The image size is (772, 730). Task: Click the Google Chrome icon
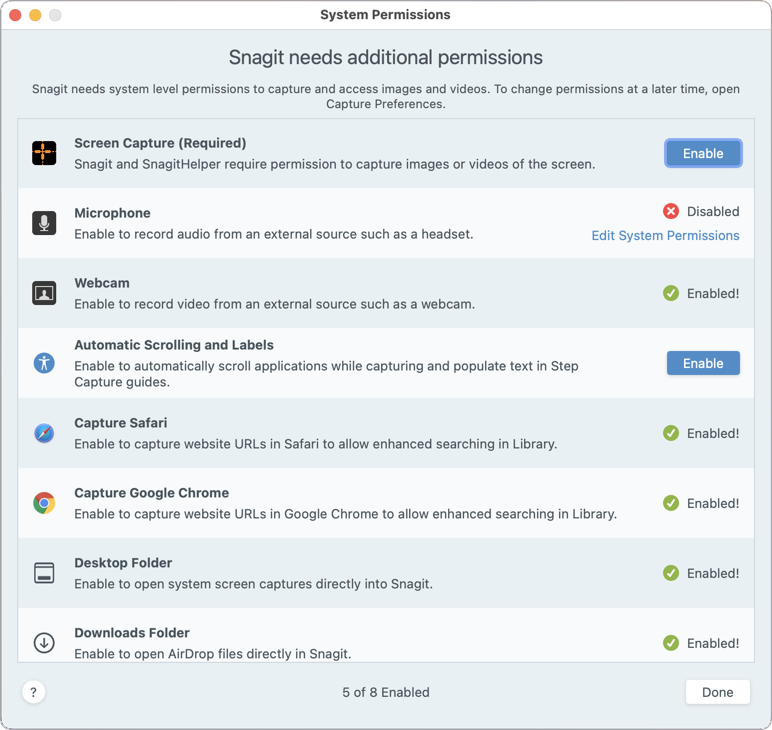click(44, 503)
